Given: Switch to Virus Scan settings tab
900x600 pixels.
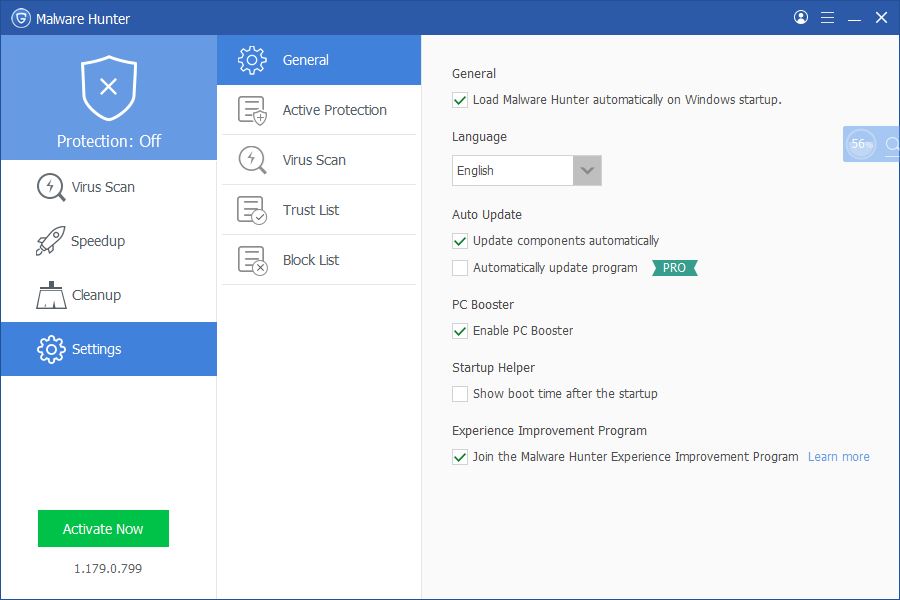Looking at the screenshot, I should pos(319,160).
